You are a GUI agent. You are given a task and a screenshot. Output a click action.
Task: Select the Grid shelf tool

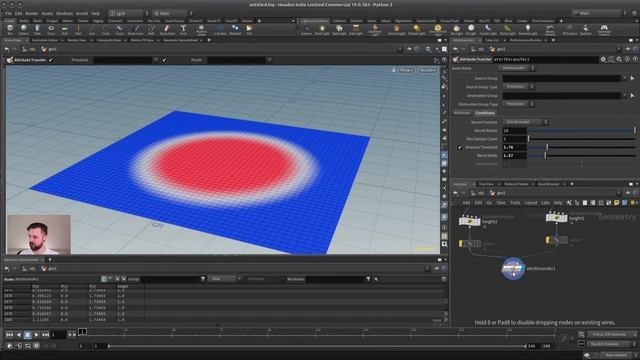pyautogui.click(x=64, y=29)
